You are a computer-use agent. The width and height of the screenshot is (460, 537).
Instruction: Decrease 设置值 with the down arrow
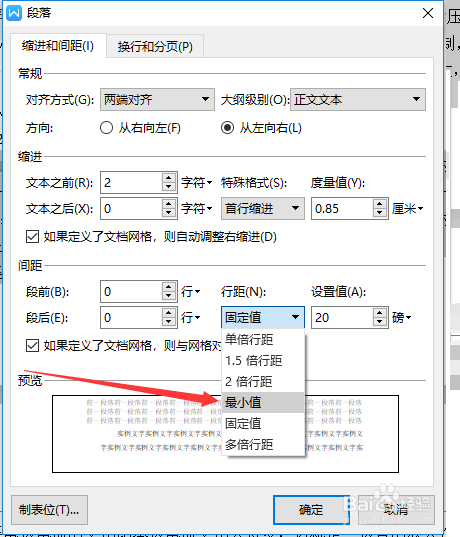tap(380, 322)
